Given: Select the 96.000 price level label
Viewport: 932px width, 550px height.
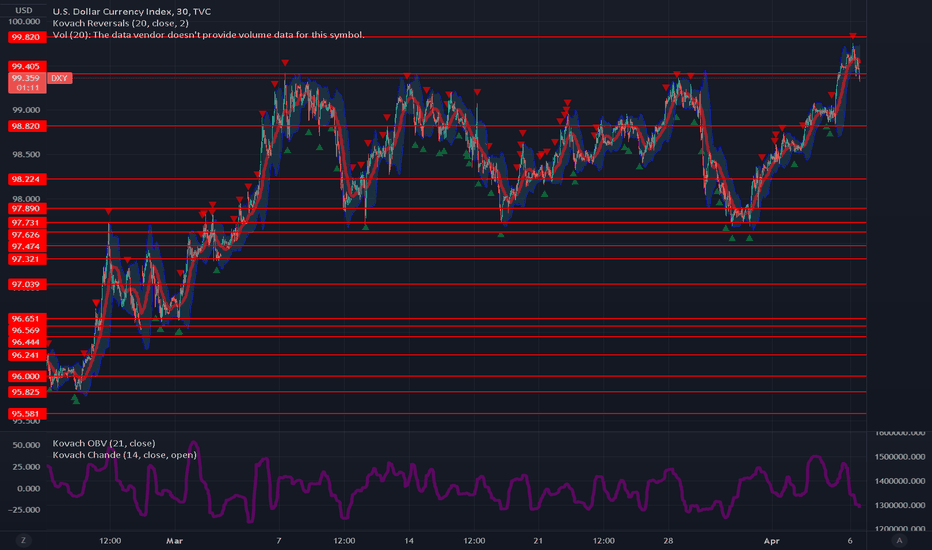Looking at the screenshot, I should [x=27, y=376].
